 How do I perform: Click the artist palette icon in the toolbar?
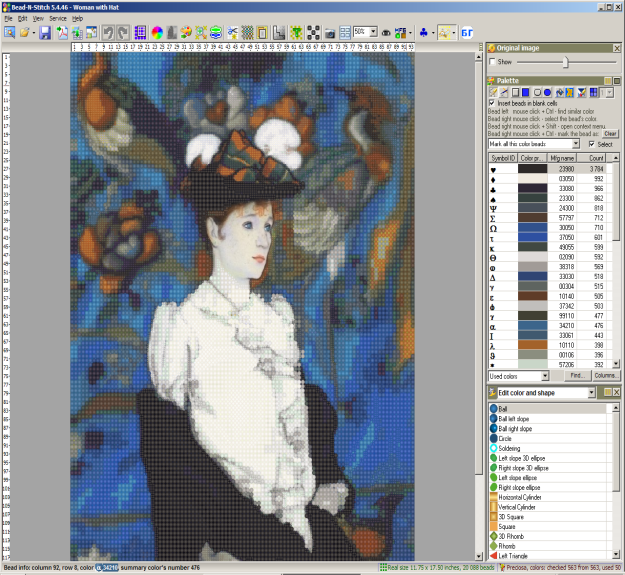click(x=186, y=33)
